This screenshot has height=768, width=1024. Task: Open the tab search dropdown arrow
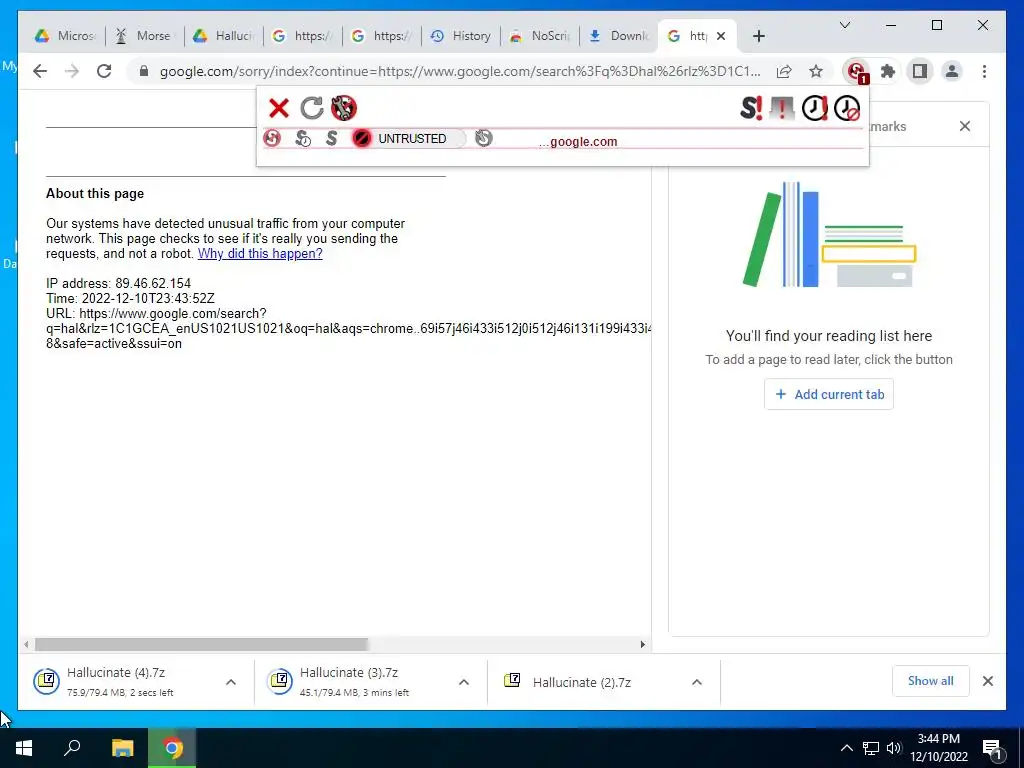coord(844,25)
